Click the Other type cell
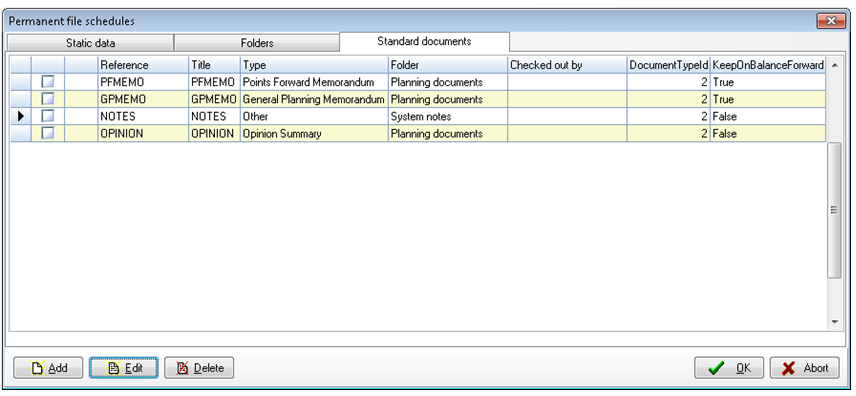 pyautogui.click(x=314, y=116)
